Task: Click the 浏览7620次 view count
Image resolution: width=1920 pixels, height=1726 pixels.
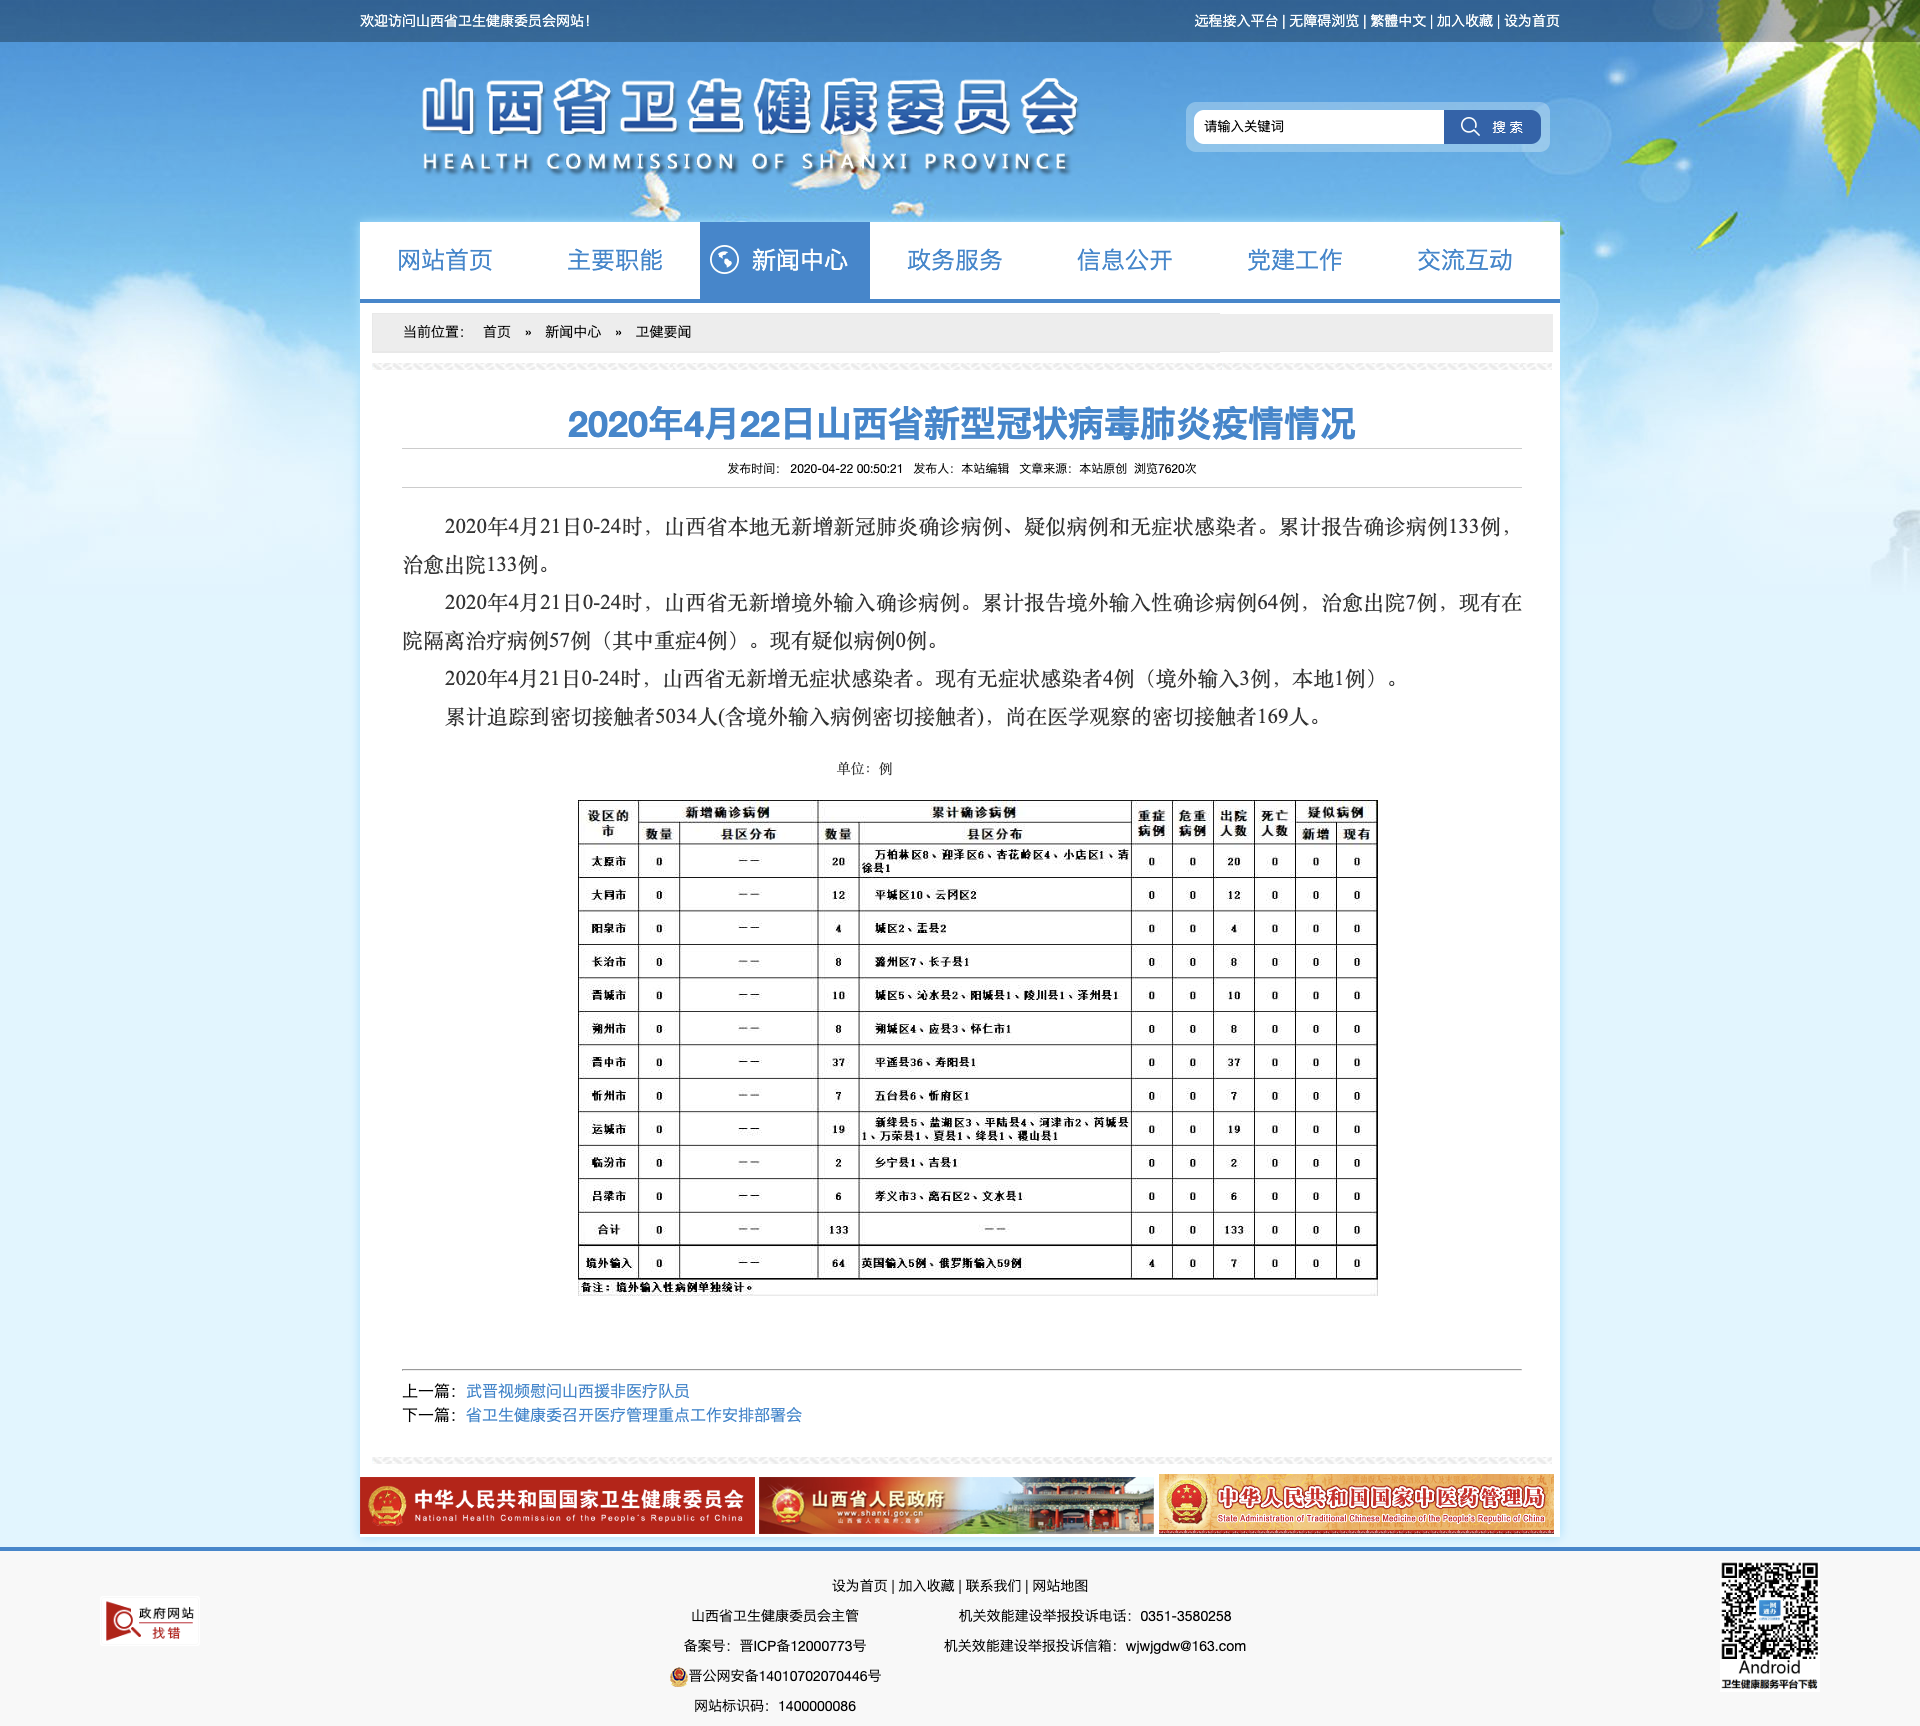Action: coord(1165,469)
